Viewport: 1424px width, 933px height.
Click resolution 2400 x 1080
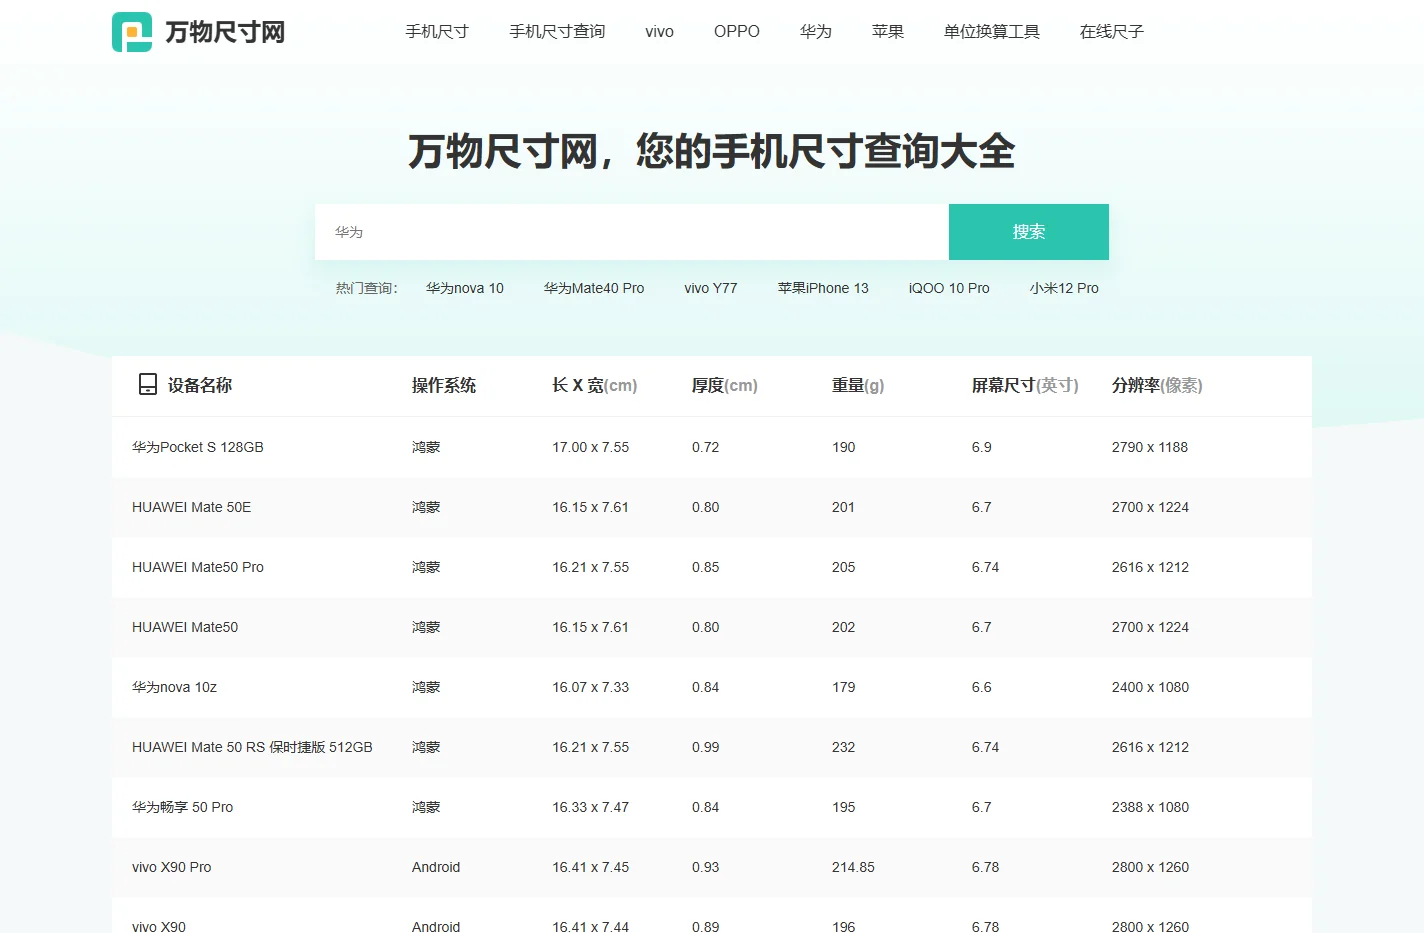[x=1150, y=687]
